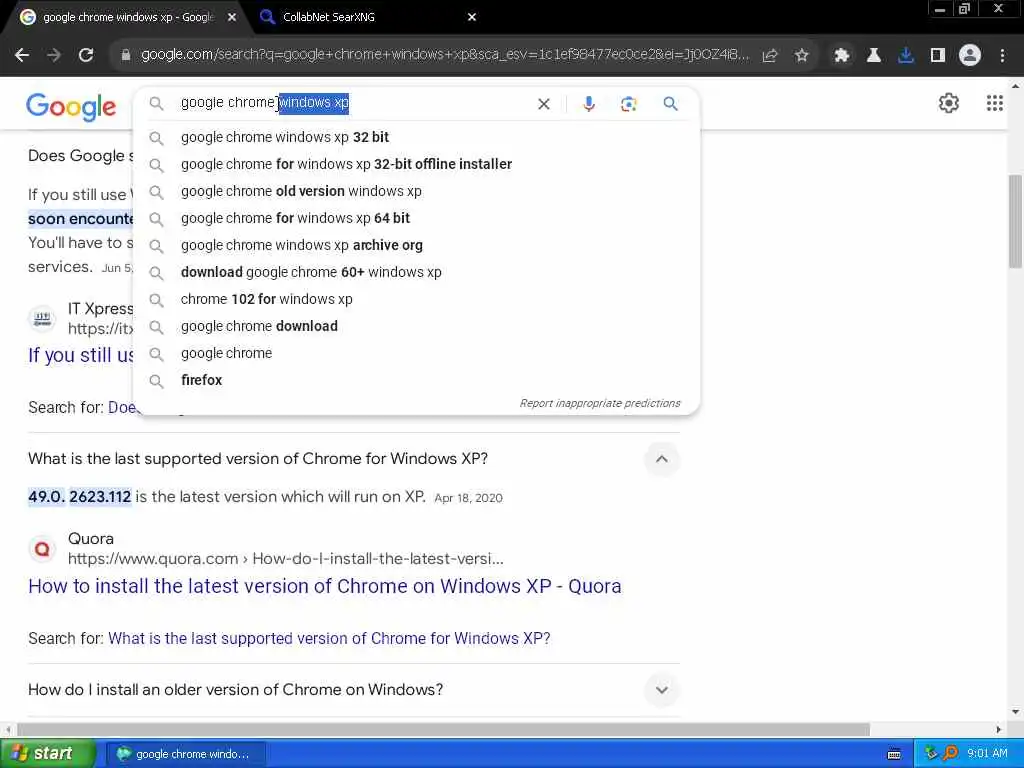1024x768 pixels.
Task: Click the lock icon in address bar
Action: (x=126, y=56)
